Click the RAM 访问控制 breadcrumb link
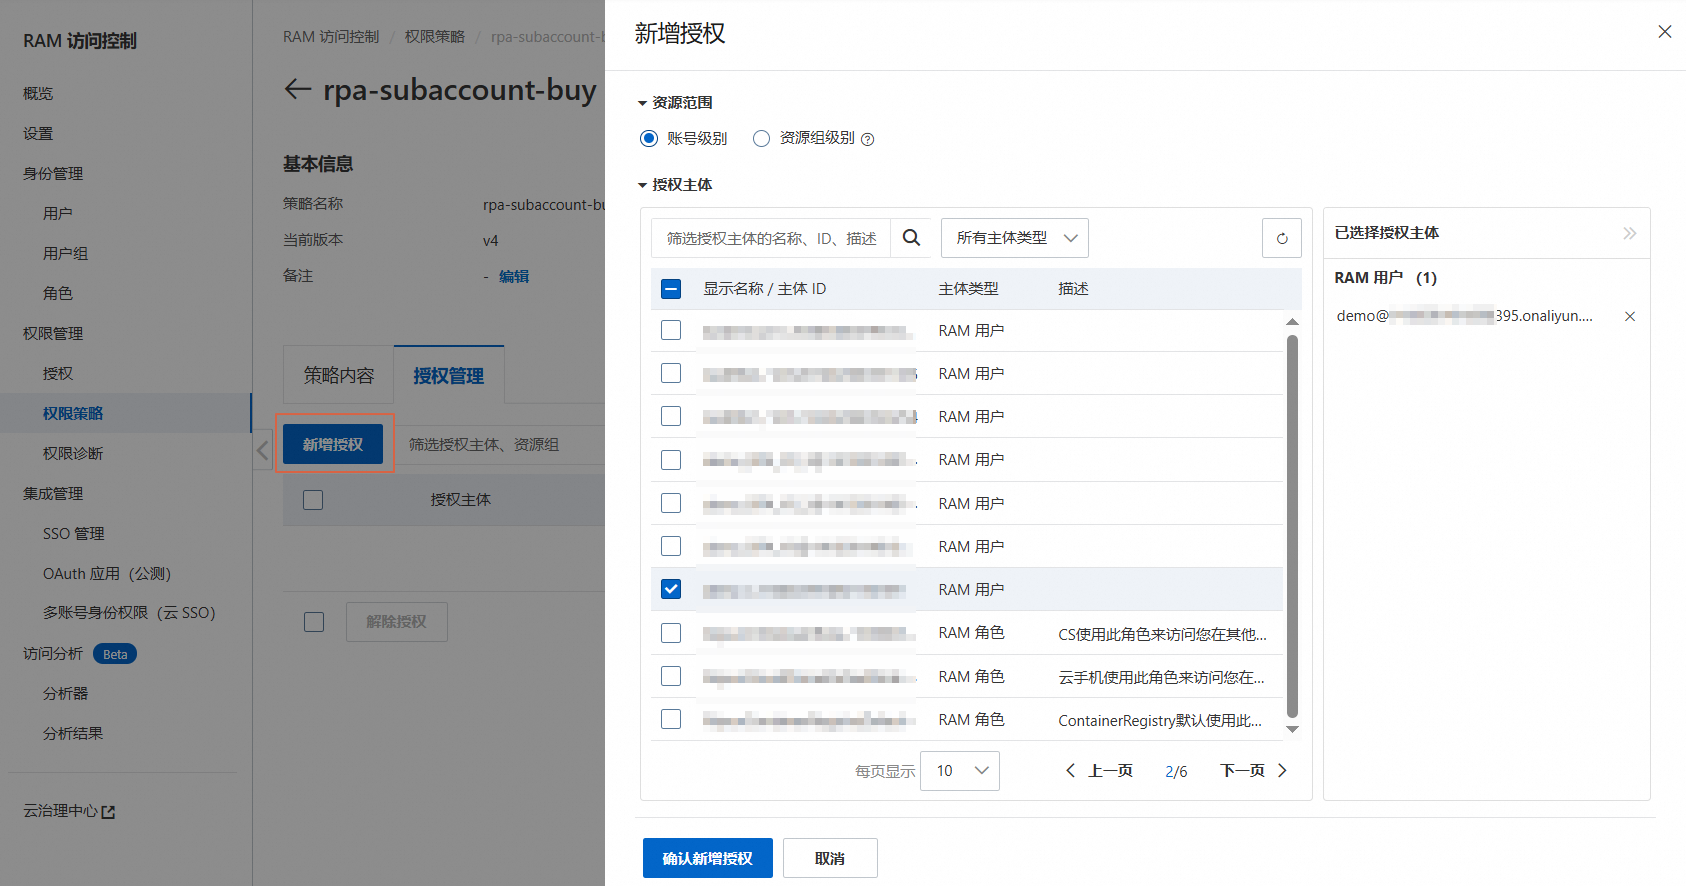Image resolution: width=1686 pixels, height=886 pixels. (331, 37)
